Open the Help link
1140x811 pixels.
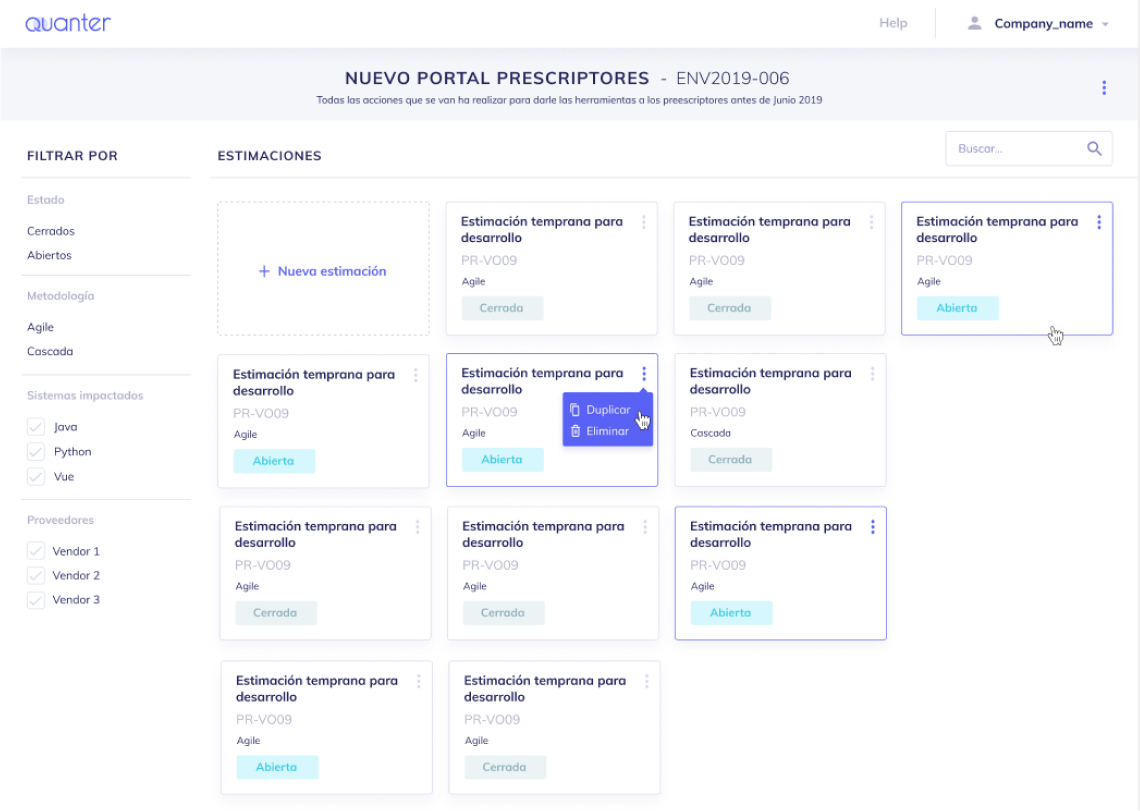tap(893, 23)
